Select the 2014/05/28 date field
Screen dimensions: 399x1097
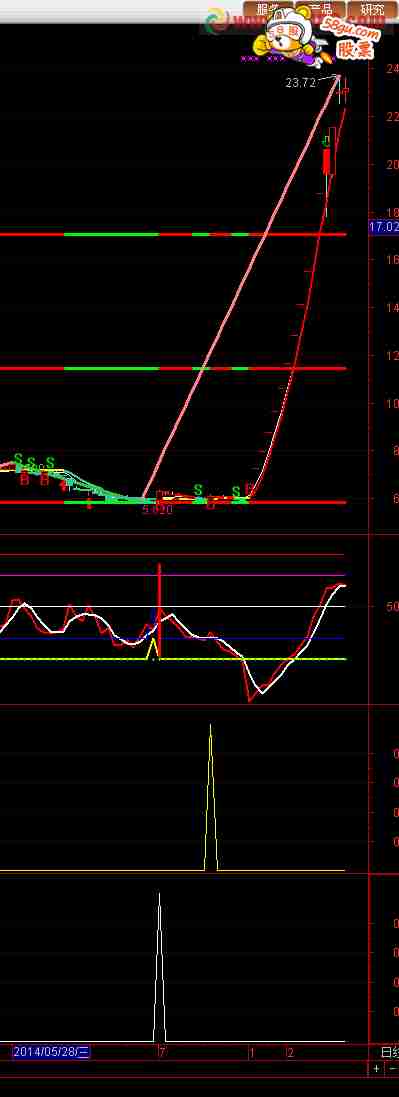pyautogui.click(x=52, y=1052)
